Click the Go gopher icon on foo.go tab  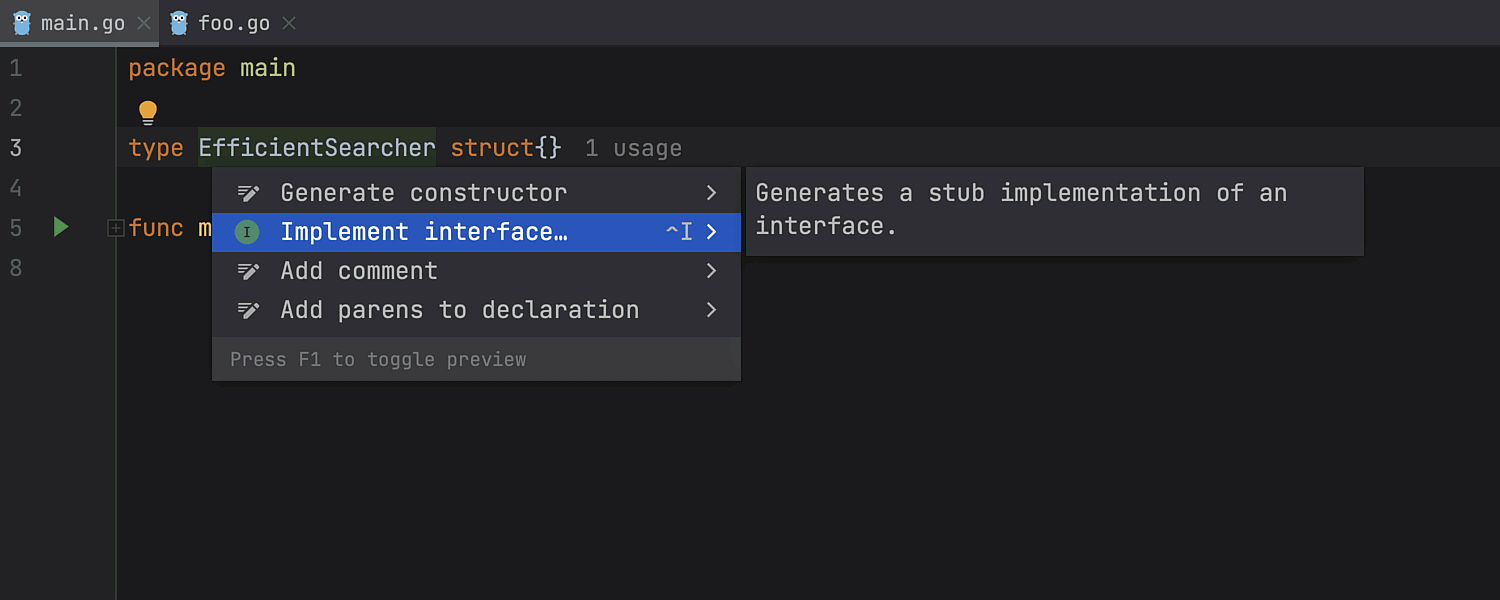[180, 23]
